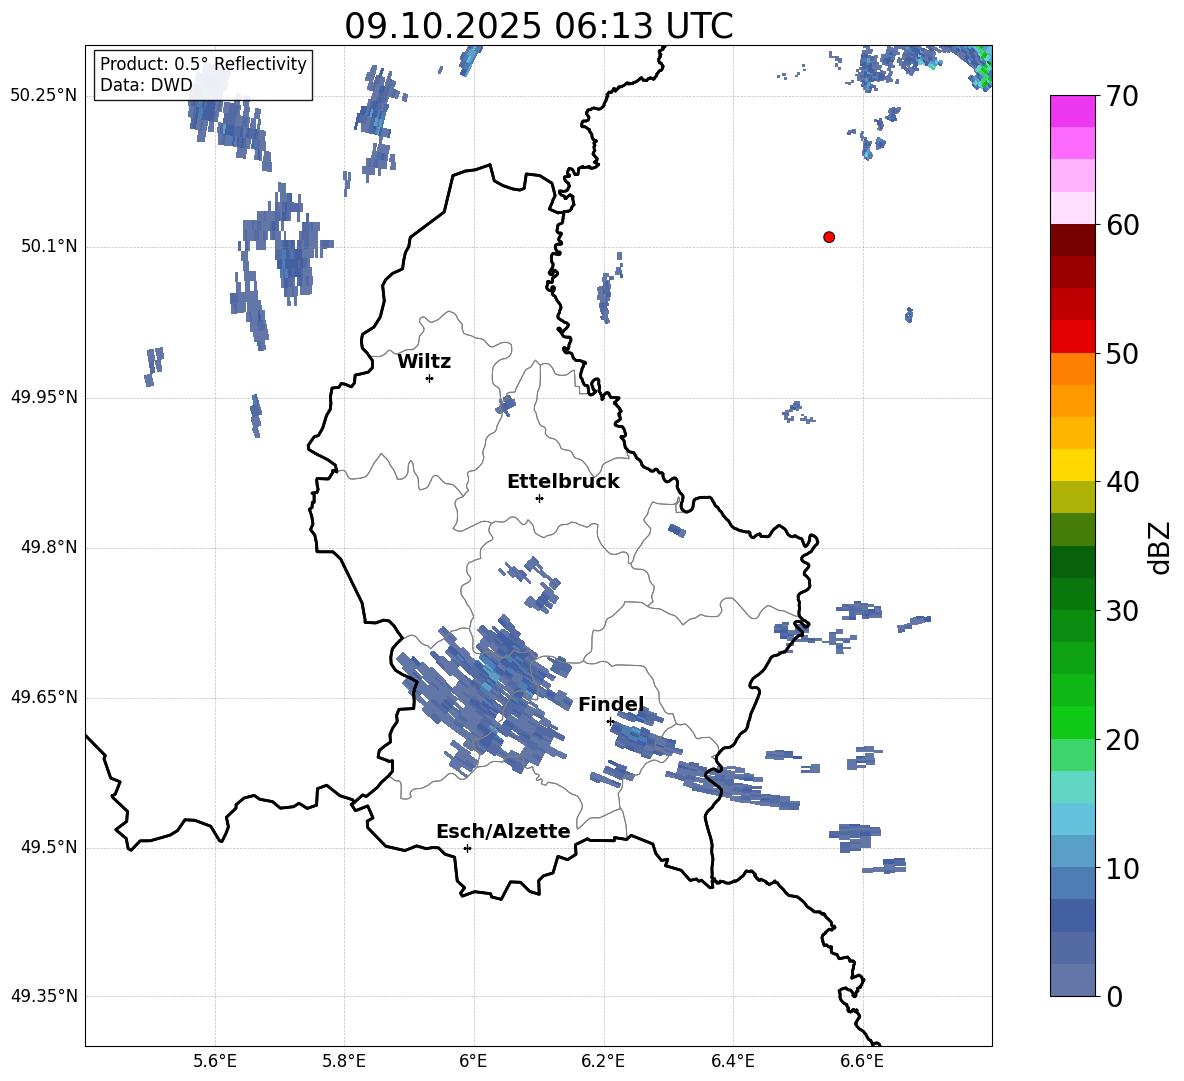The image size is (1184, 1081).
Task: Click the dark red colorbar segment below 60
Action: 1073,240
